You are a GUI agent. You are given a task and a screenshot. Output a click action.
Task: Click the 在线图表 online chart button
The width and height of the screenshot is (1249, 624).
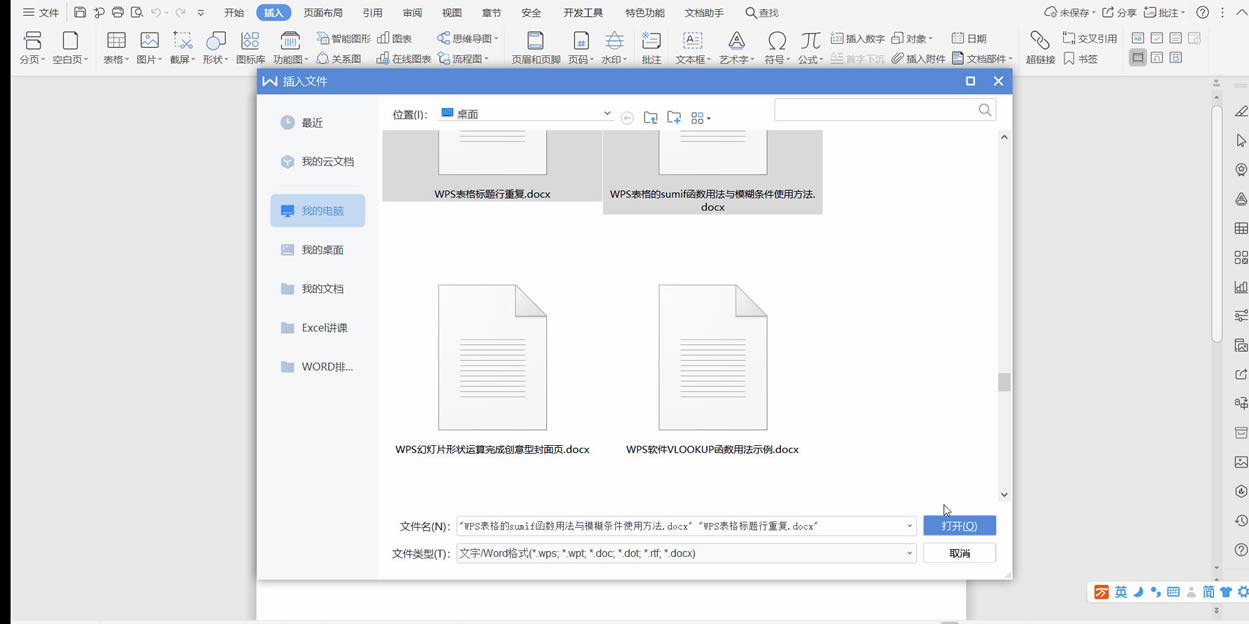pos(404,59)
